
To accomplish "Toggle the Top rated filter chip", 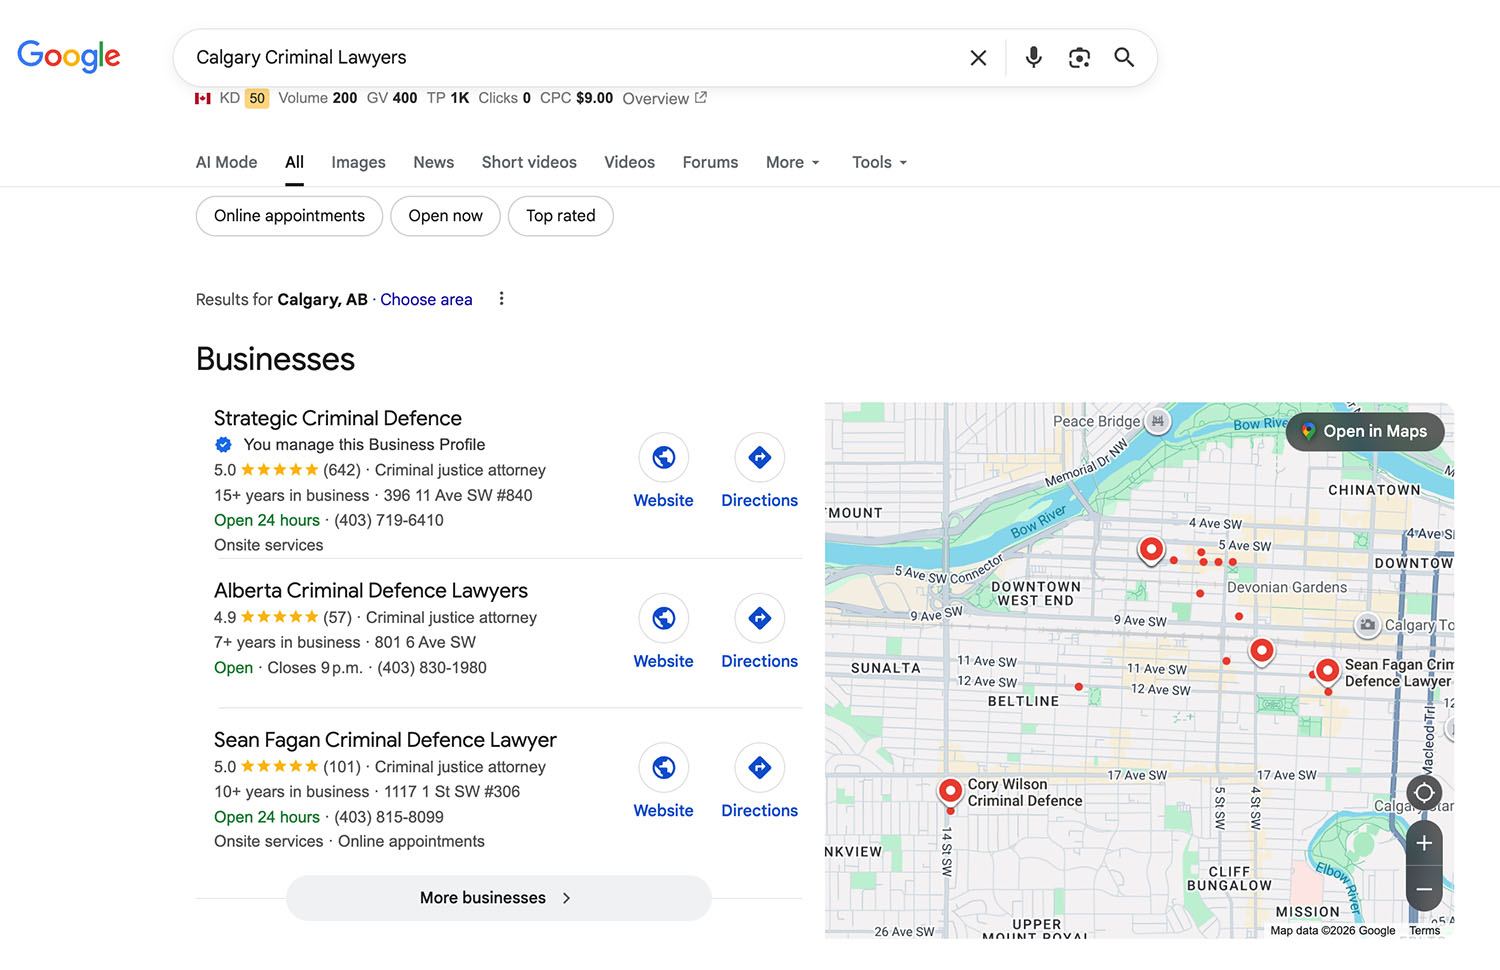I will (x=560, y=215).
